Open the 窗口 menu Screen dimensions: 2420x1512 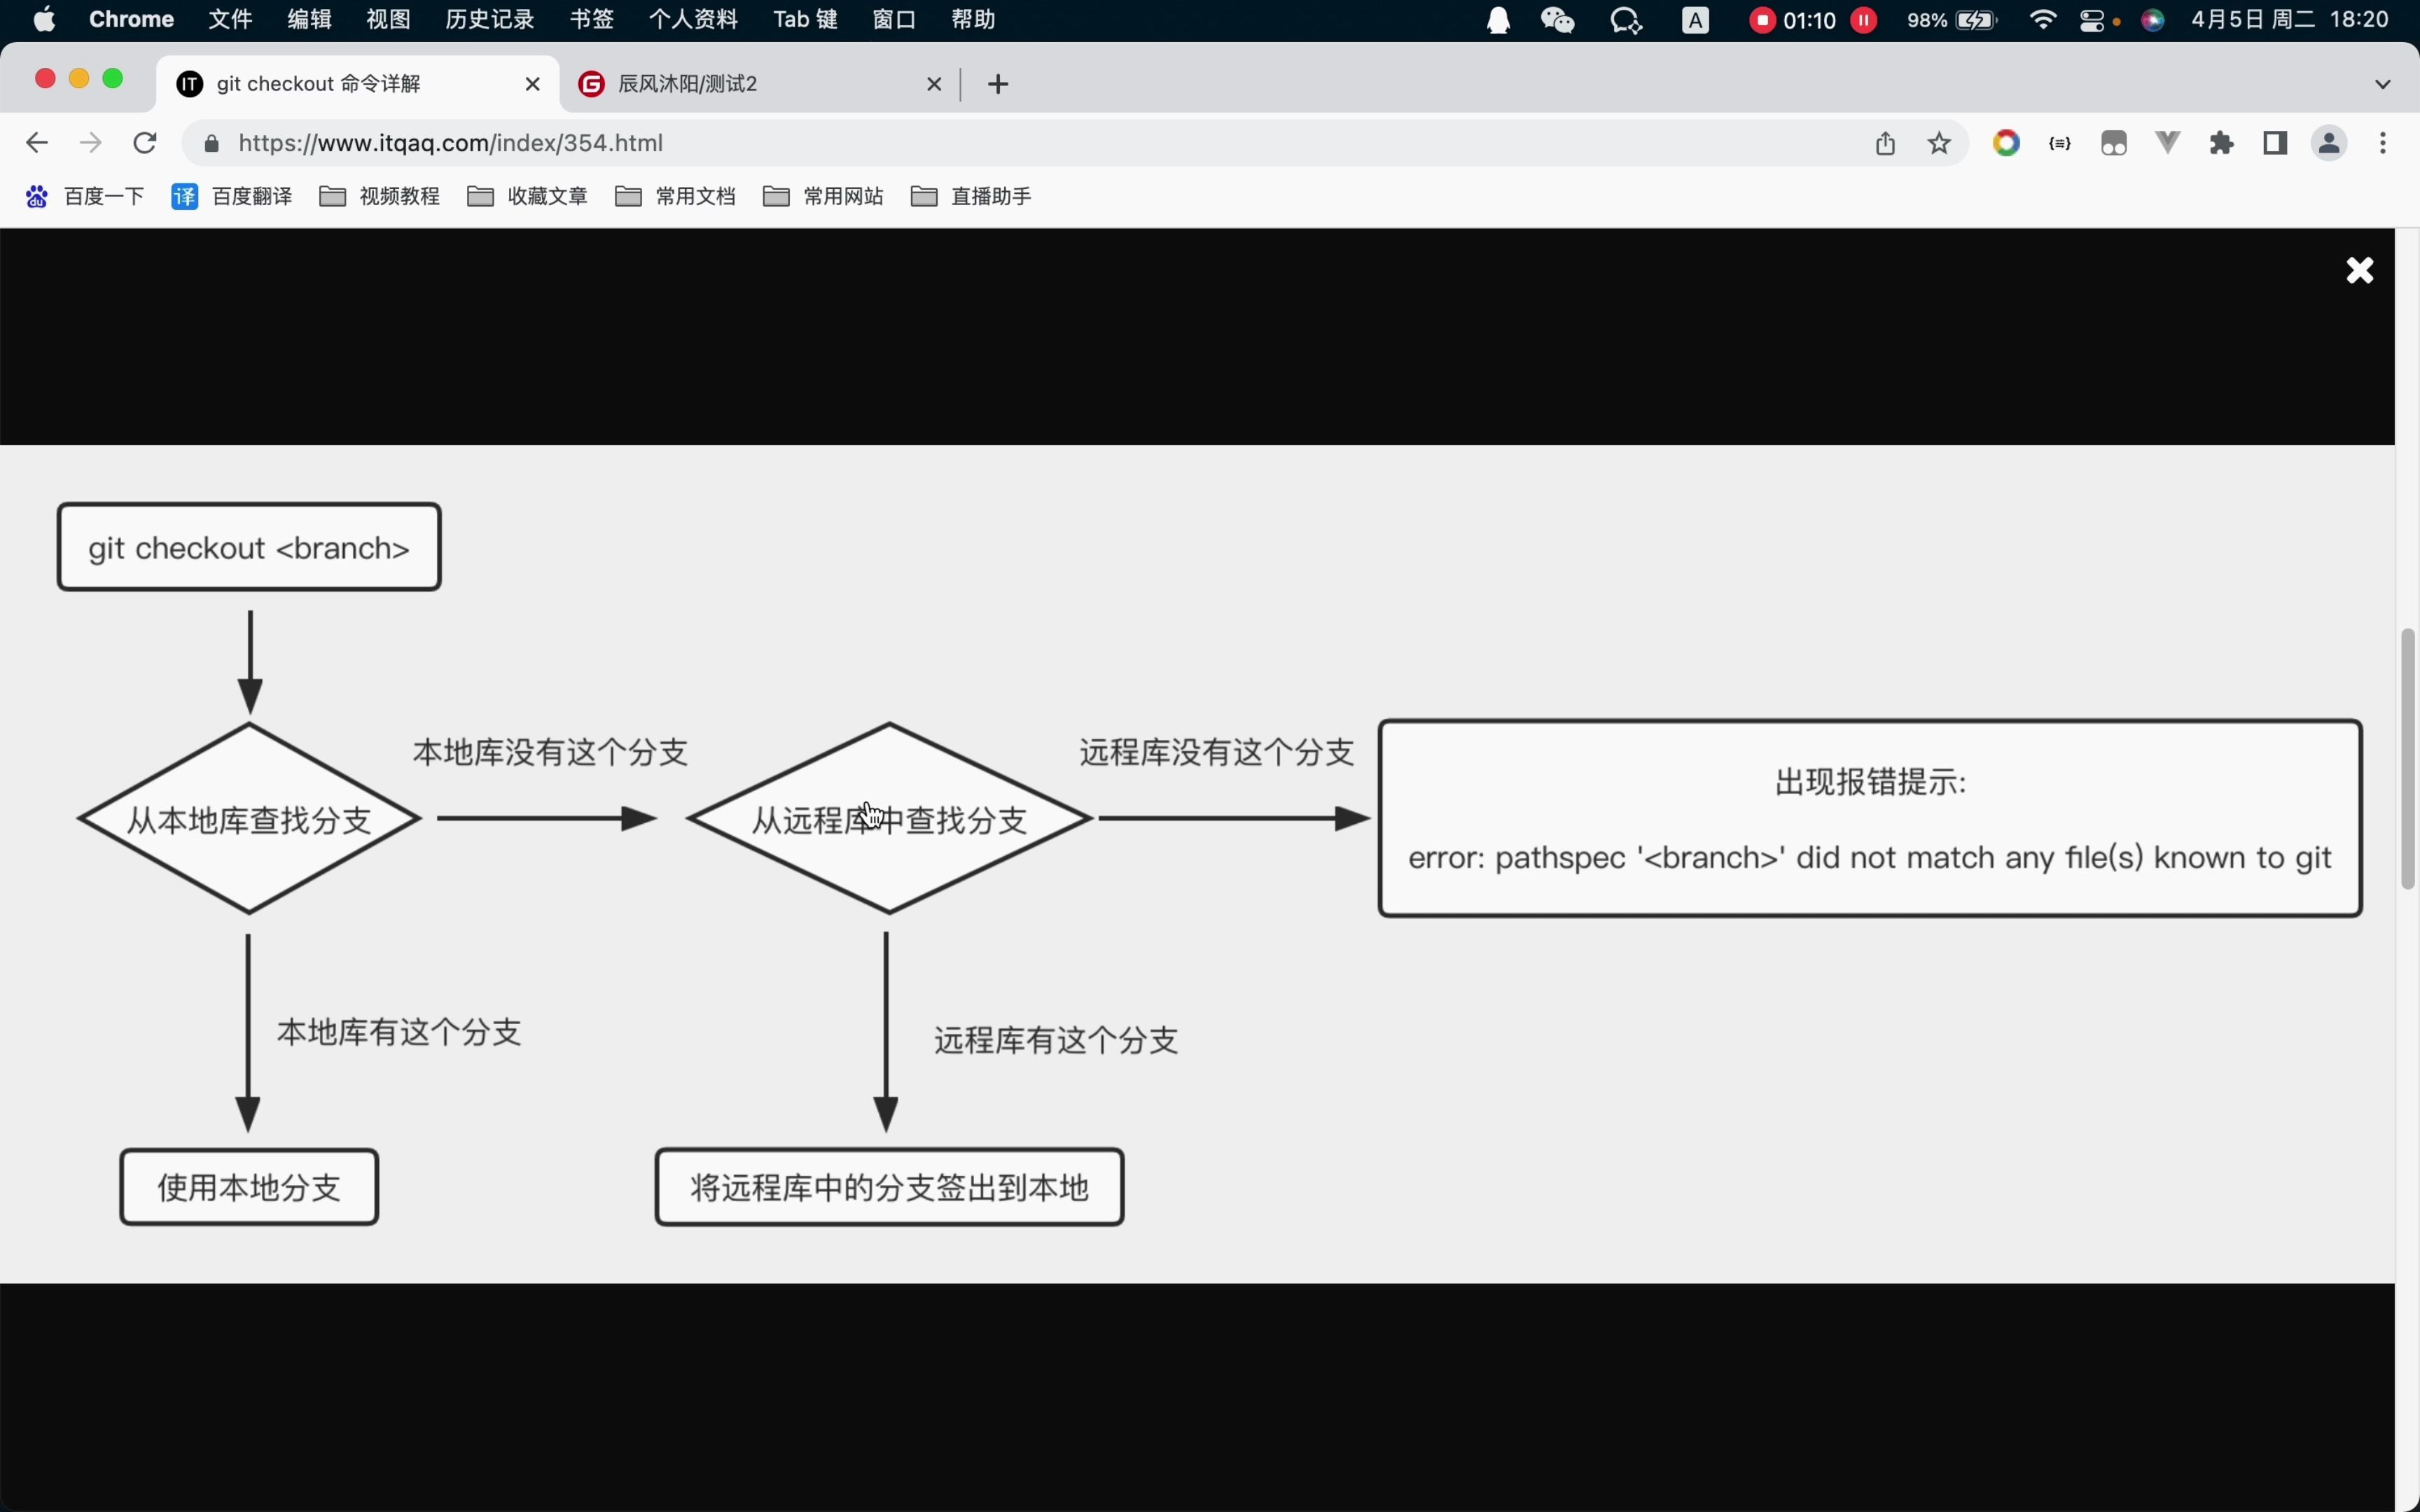point(894,20)
